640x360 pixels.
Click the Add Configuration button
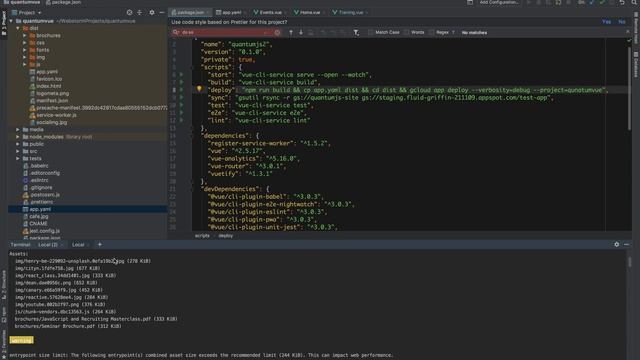[x=499, y=2]
